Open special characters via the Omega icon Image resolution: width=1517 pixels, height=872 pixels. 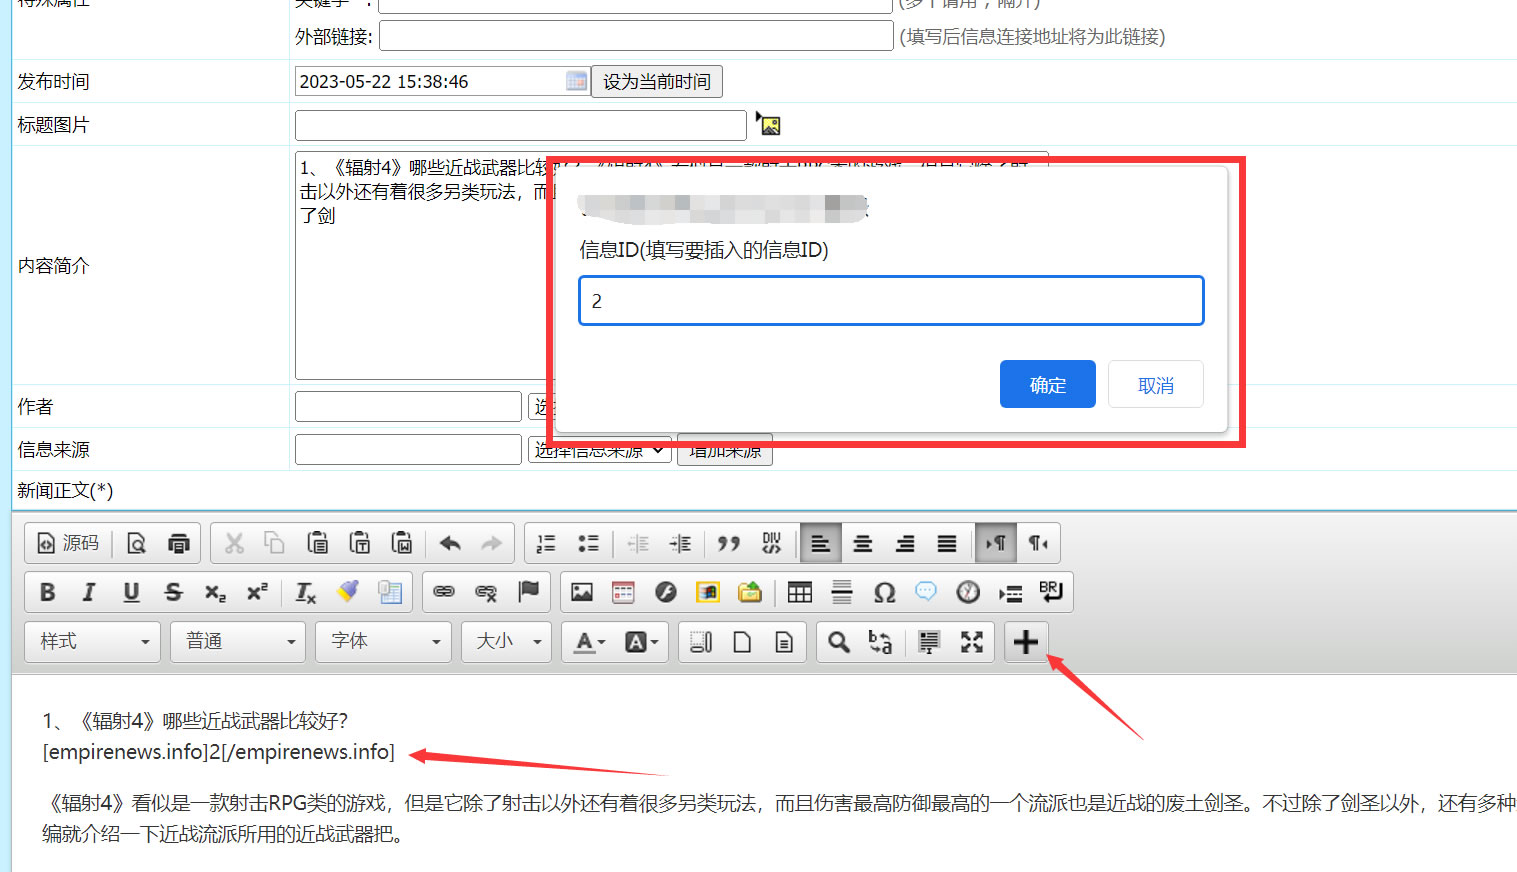point(884,591)
